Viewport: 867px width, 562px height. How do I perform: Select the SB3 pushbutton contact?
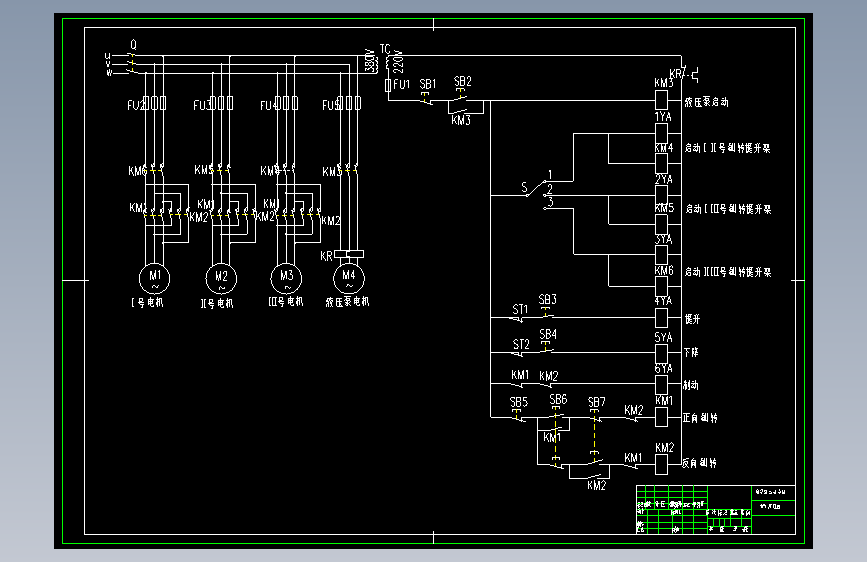[x=546, y=314]
